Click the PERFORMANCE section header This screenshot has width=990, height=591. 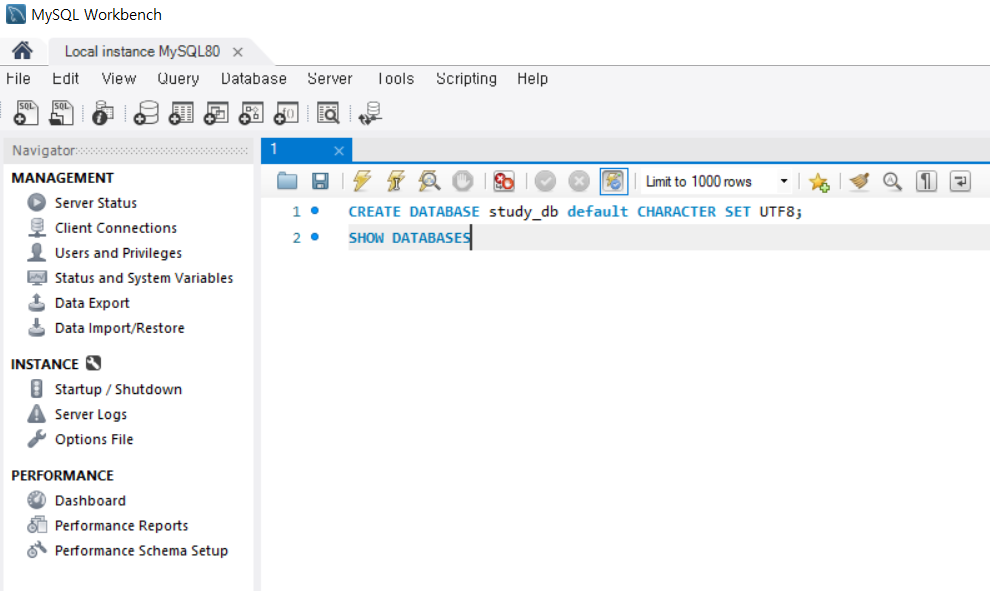coord(63,475)
